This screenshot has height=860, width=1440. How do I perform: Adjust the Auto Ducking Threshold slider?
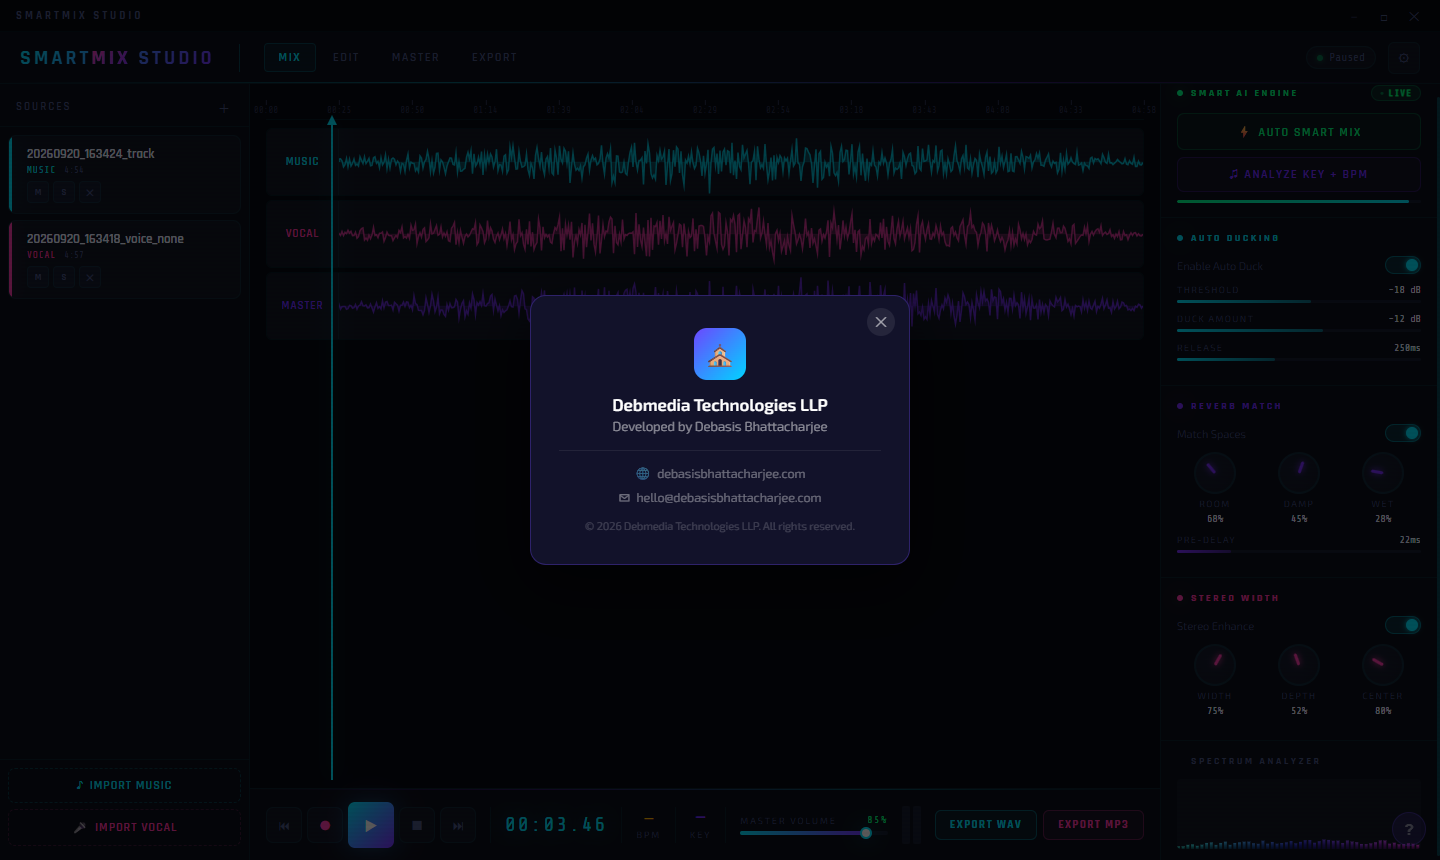click(1299, 301)
